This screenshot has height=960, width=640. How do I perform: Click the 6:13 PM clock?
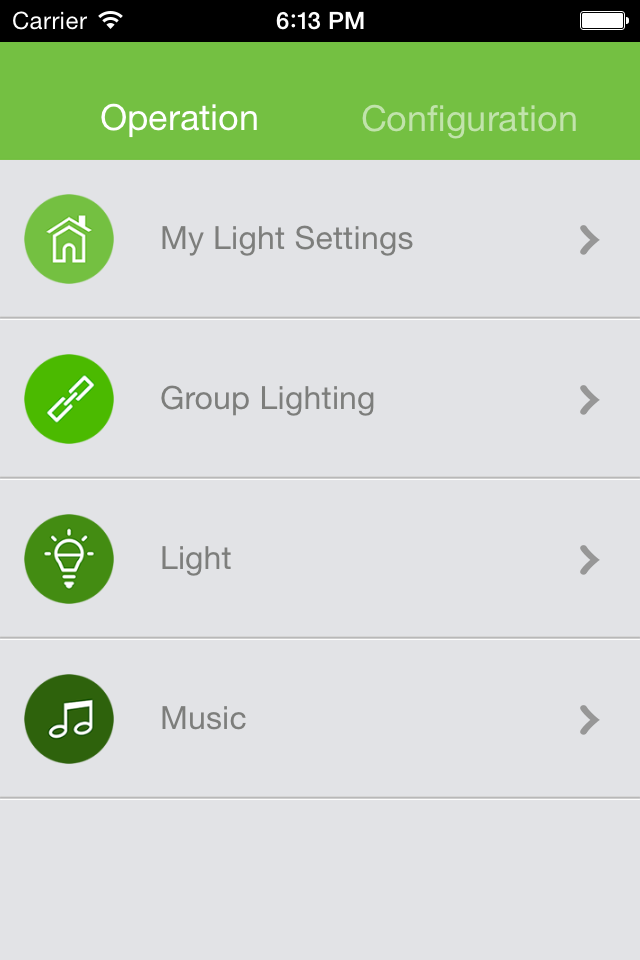click(x=320, y=20)
